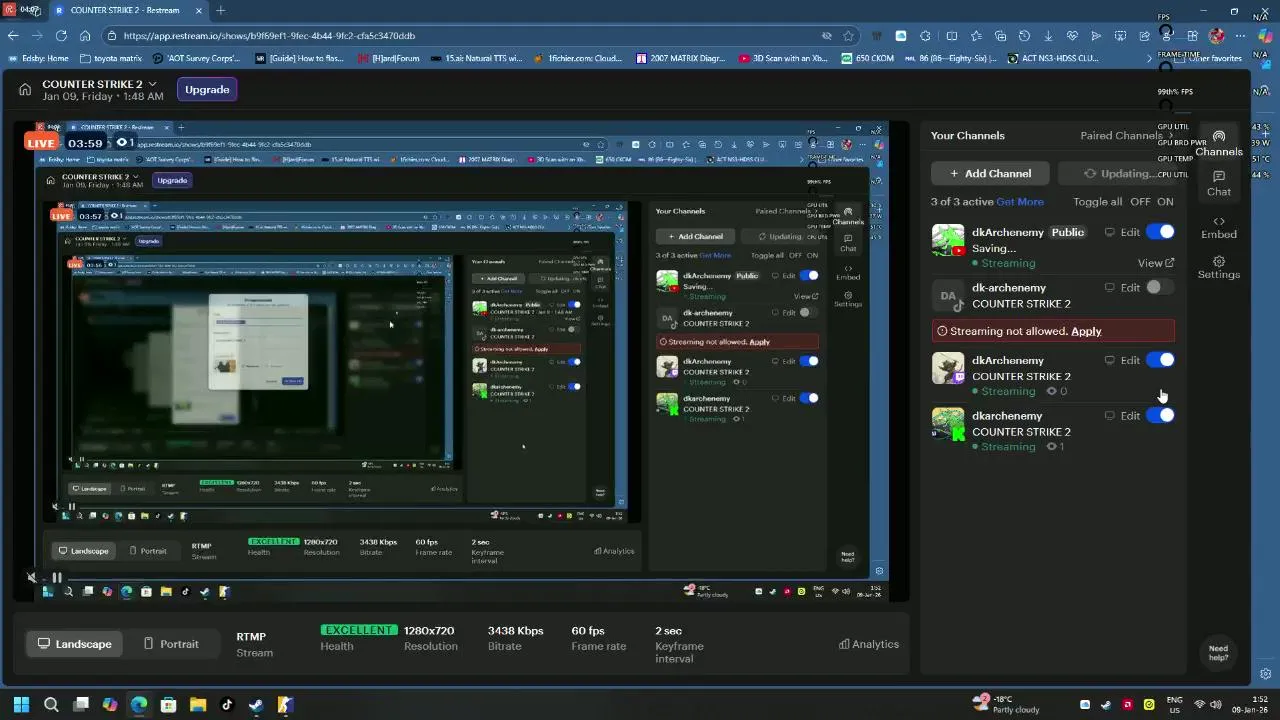Open TikTok app from taskbar
1280x720 pixels.
point(227,704)
